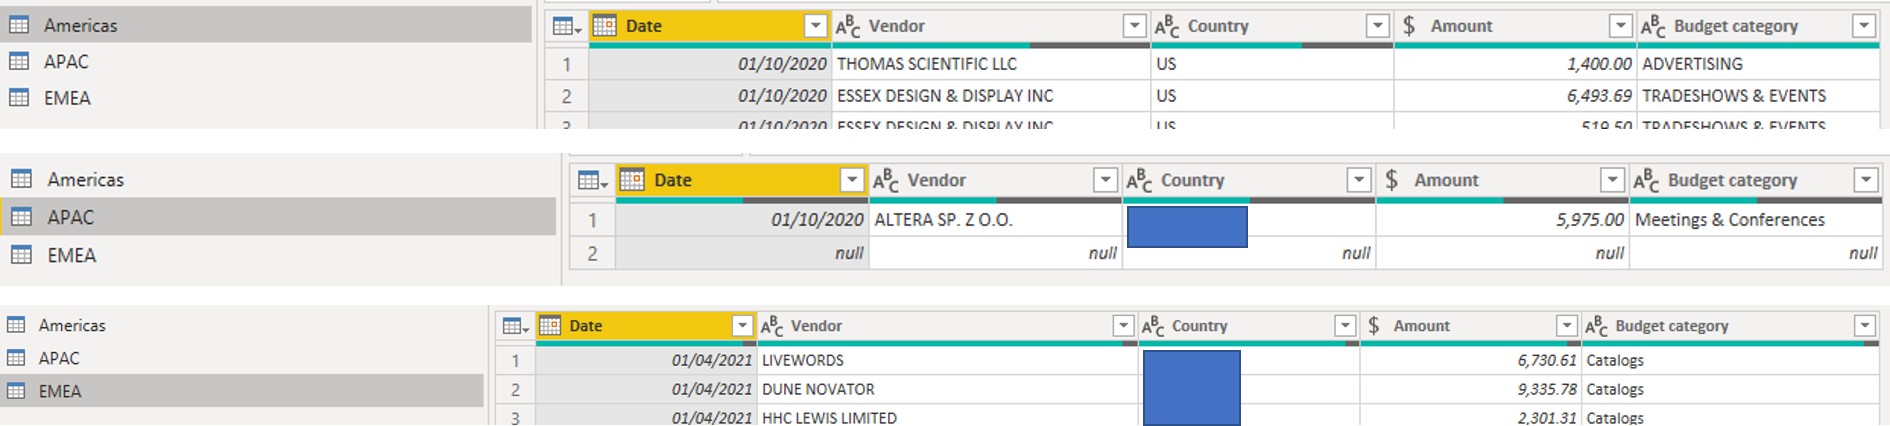
Task: Open Vendor filter dropdown above LIVEWORDS
Action: 1123,326
